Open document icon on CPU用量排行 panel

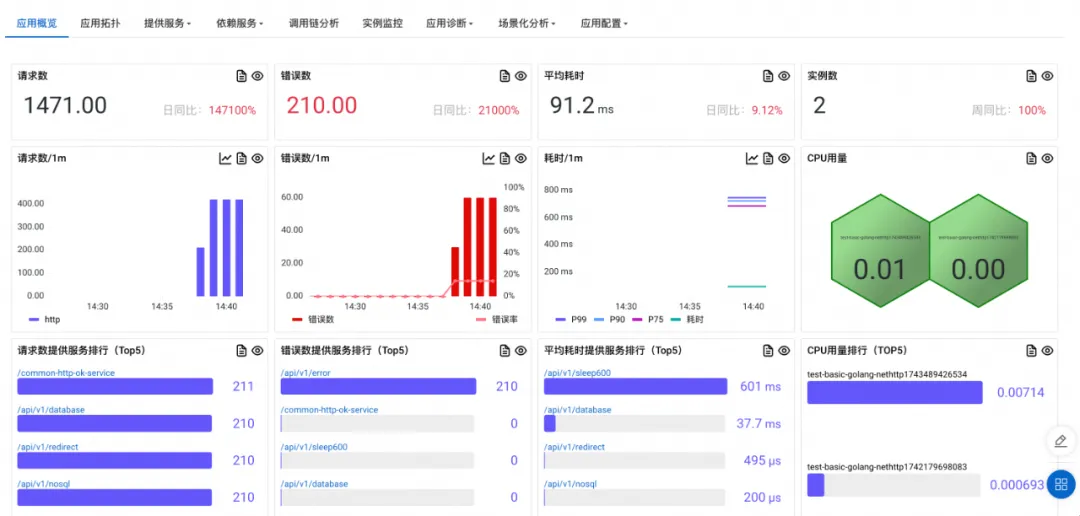pos(1031,351)
